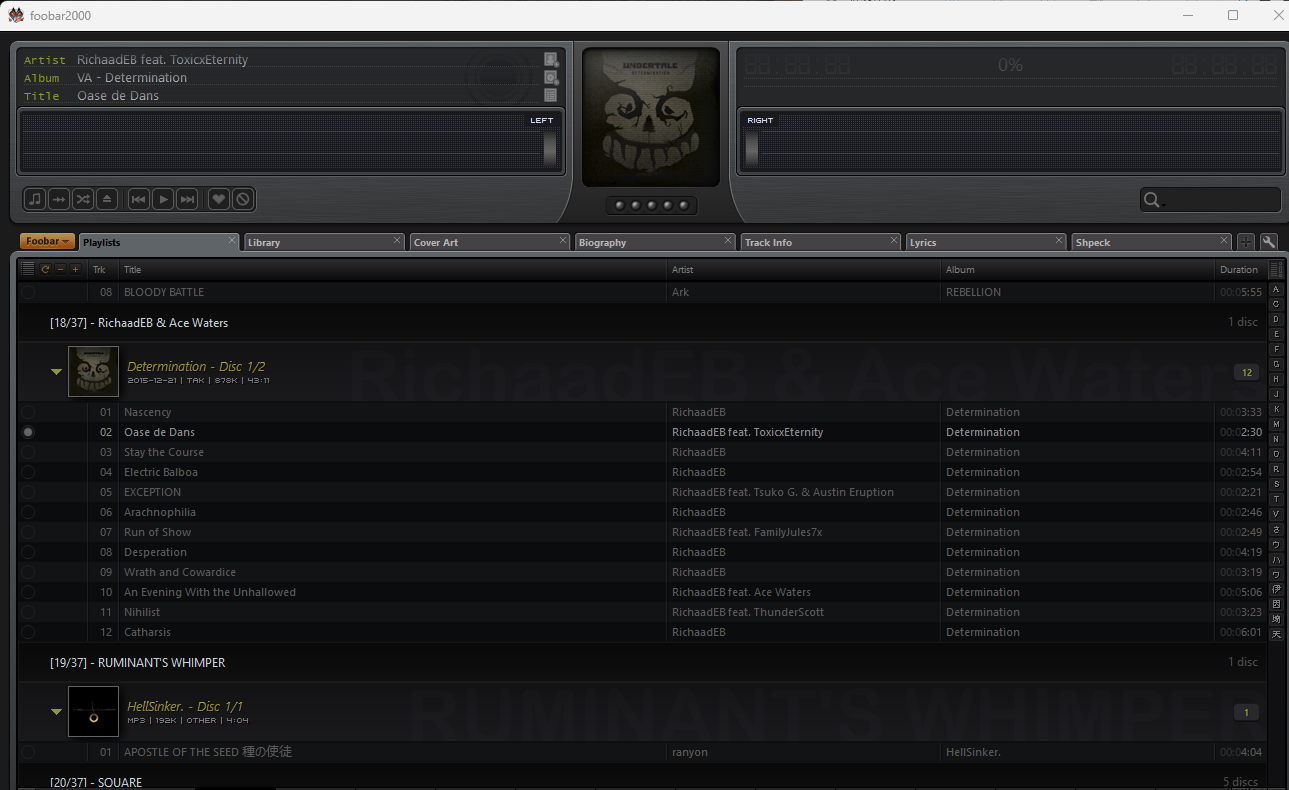The height and width of the screenshot is (790, 1289).
Task: Open track list icon beside Title row
Action: coord(550,95)
